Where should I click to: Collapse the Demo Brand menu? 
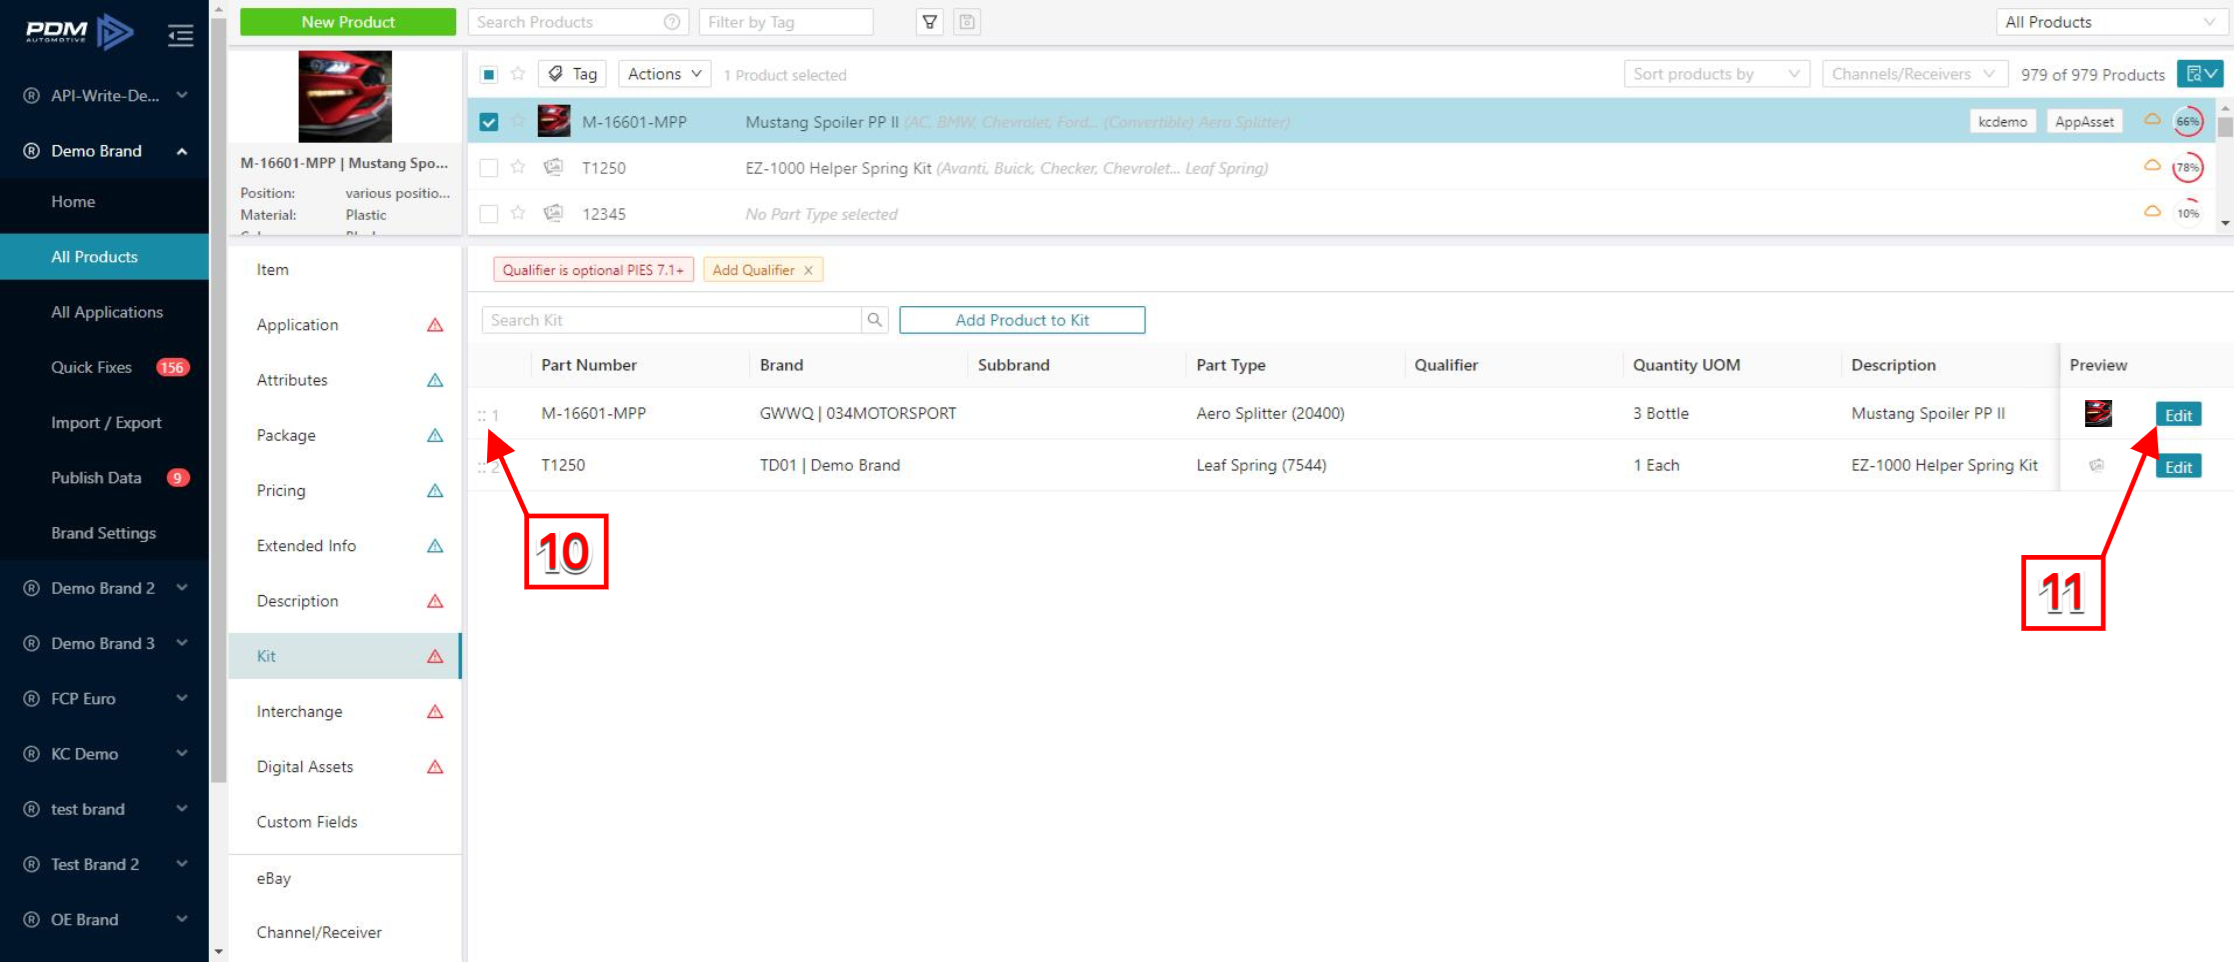click(105, 151)
